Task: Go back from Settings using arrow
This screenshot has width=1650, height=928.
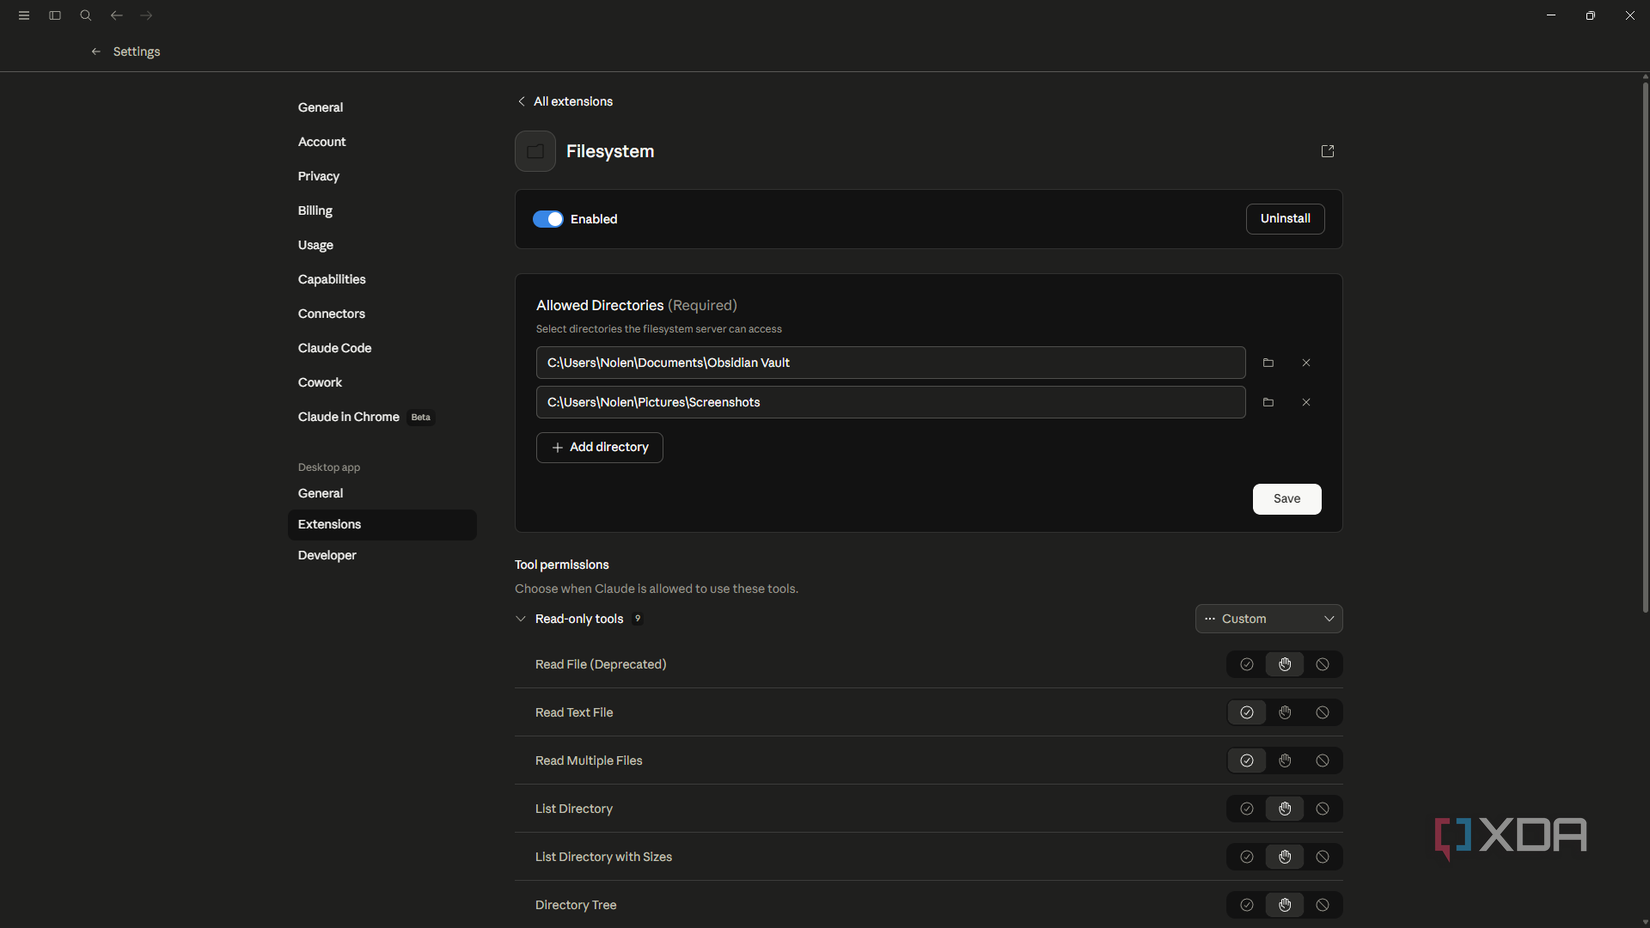Action: [96, 52]
